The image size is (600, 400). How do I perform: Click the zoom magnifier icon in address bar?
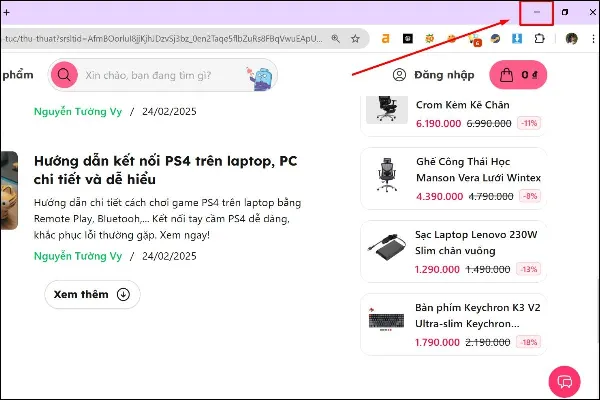coord(336,38)
